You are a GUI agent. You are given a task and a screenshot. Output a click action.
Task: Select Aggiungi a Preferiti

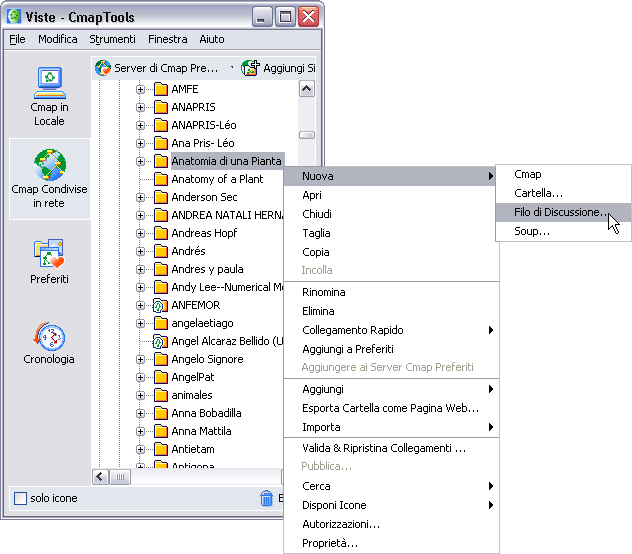[x=391, y=349]
